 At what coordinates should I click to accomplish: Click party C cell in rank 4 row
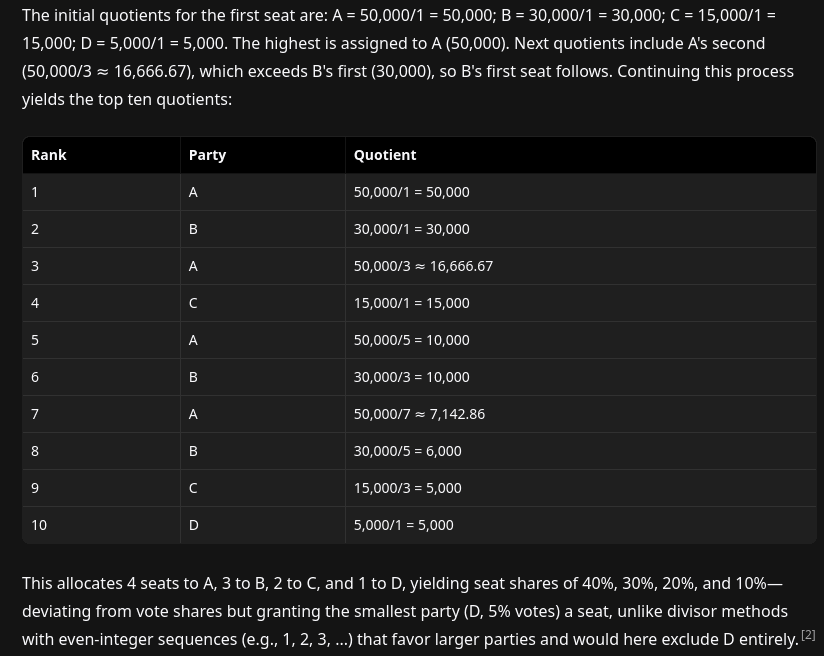193,303
